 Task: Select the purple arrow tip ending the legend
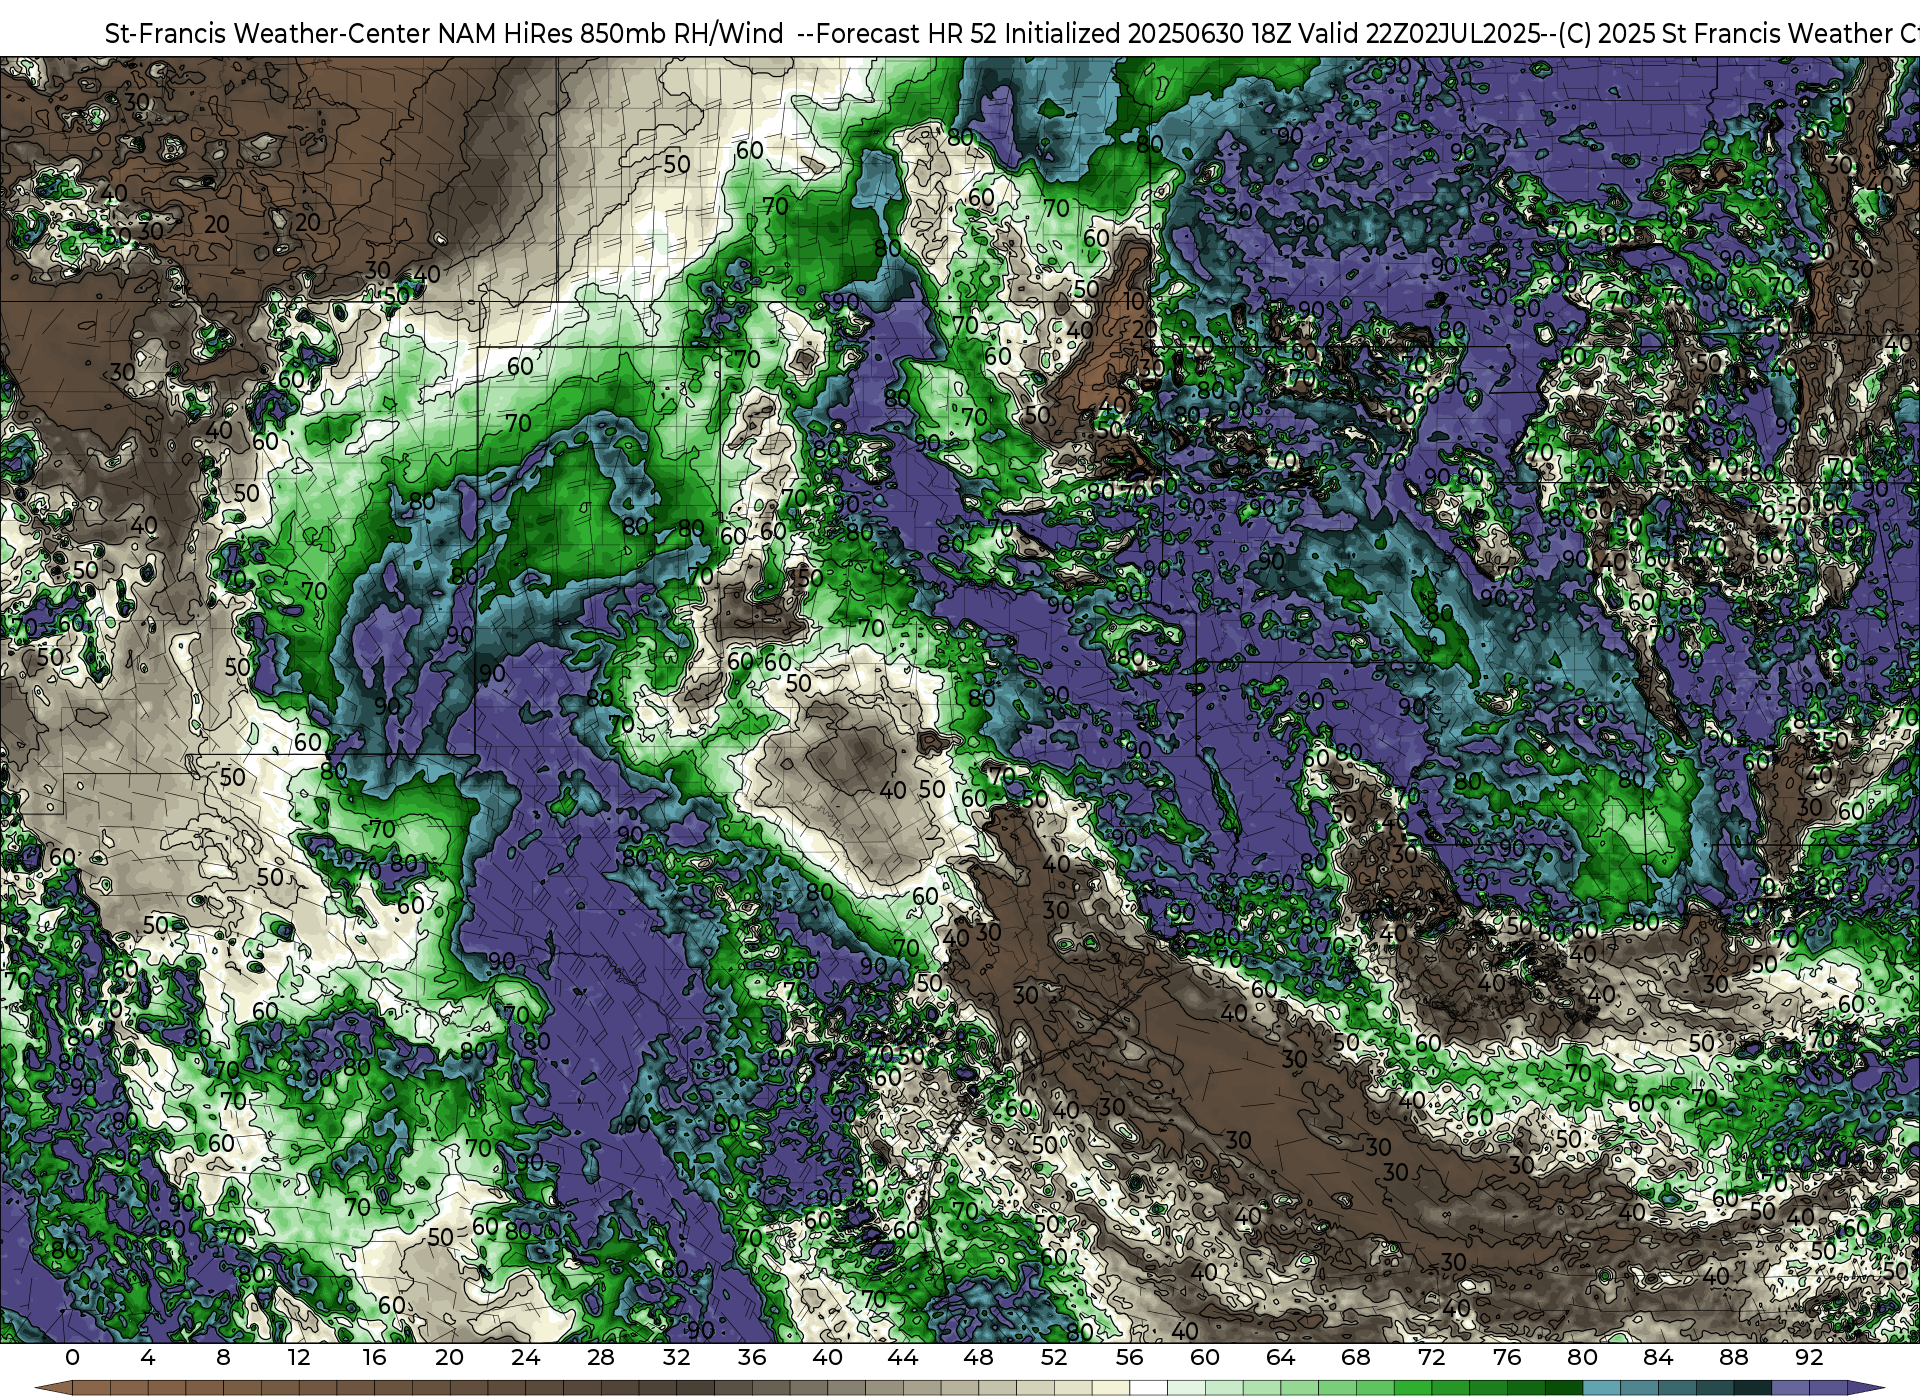[1866, 1388]
